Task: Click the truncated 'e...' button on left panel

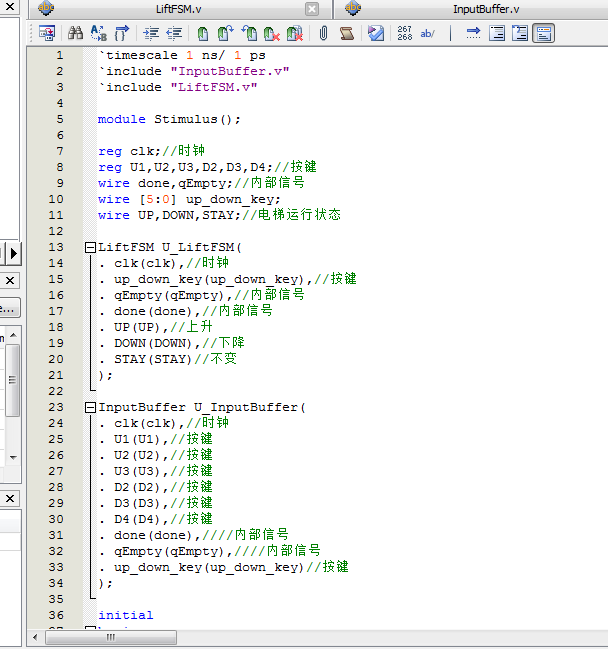Action: coord(9,308)
